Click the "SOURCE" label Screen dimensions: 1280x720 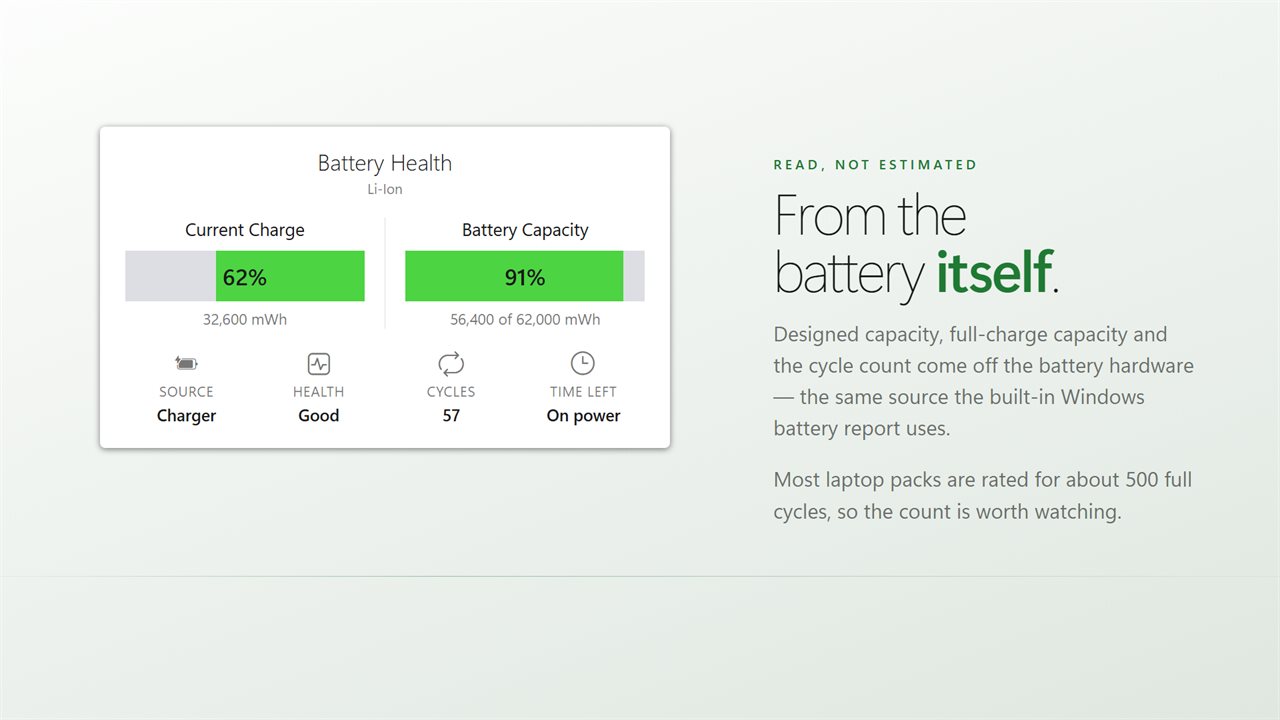click(186, 392)
